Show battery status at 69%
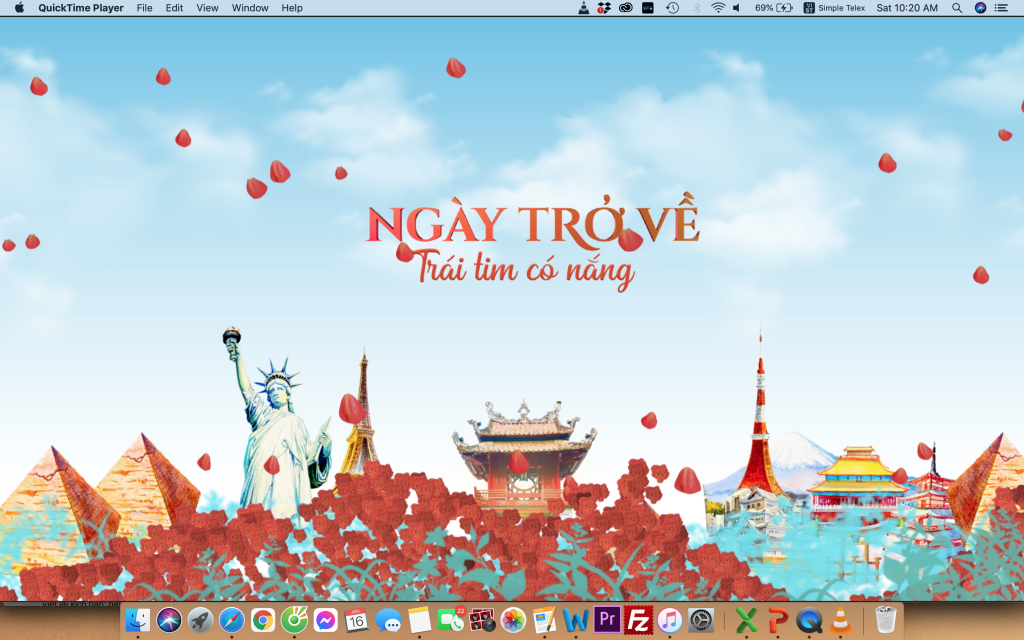Screen dimensions: 1024x640 point(774,8)
